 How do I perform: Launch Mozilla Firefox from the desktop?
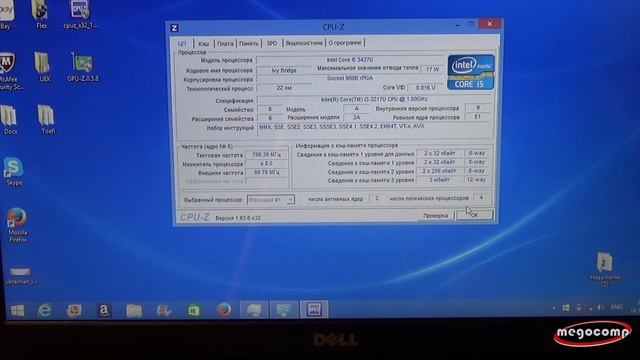coord(17,225)
